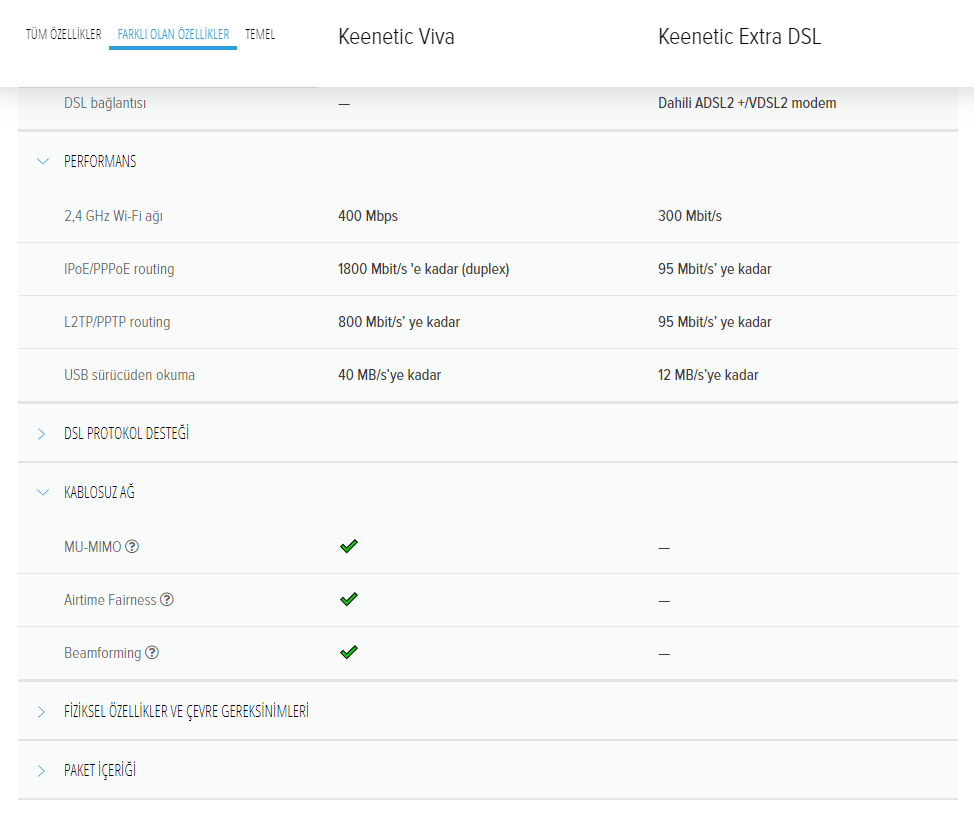Viewport: 974px width, 821px height.
Task: Select the FARKLI OLAN ÖZELLİKLER tab
Action: [x=173, y=35]
